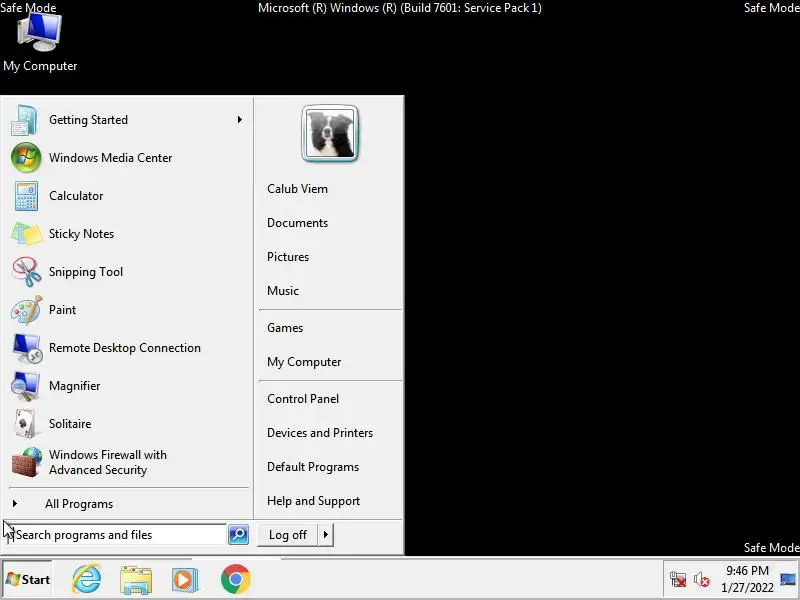Expand the Getting Started submenu arrow
The width and height of the screenshot is (800, 600).
click(x=239, y=119)
